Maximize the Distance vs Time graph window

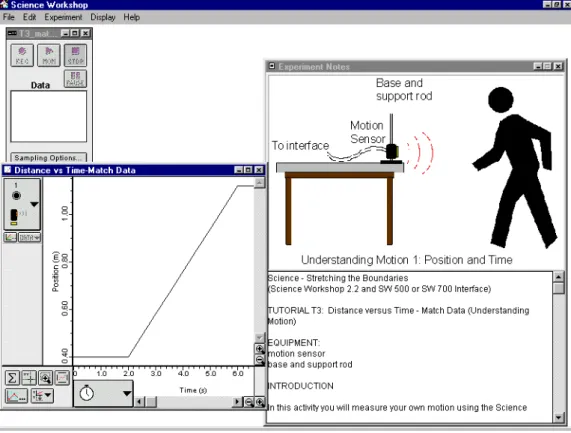[248, 170]
